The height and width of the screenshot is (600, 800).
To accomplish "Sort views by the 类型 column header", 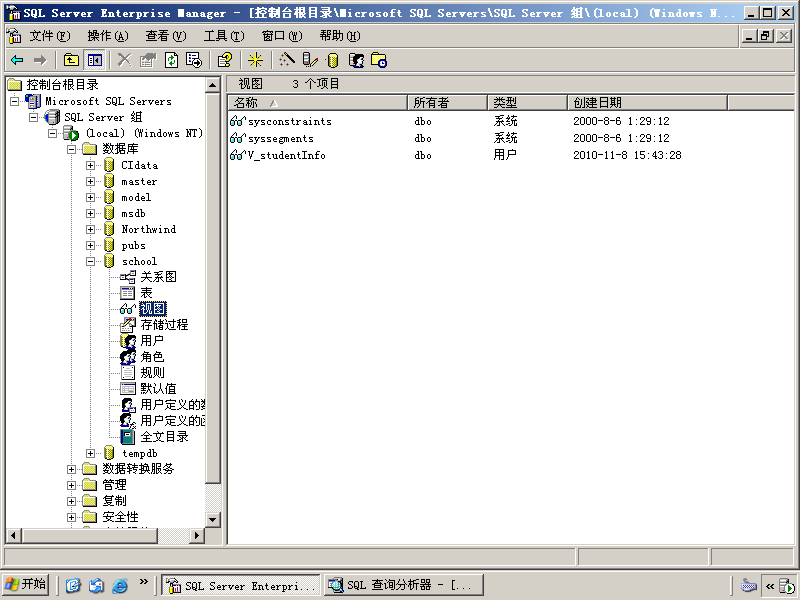I will 528,103.
